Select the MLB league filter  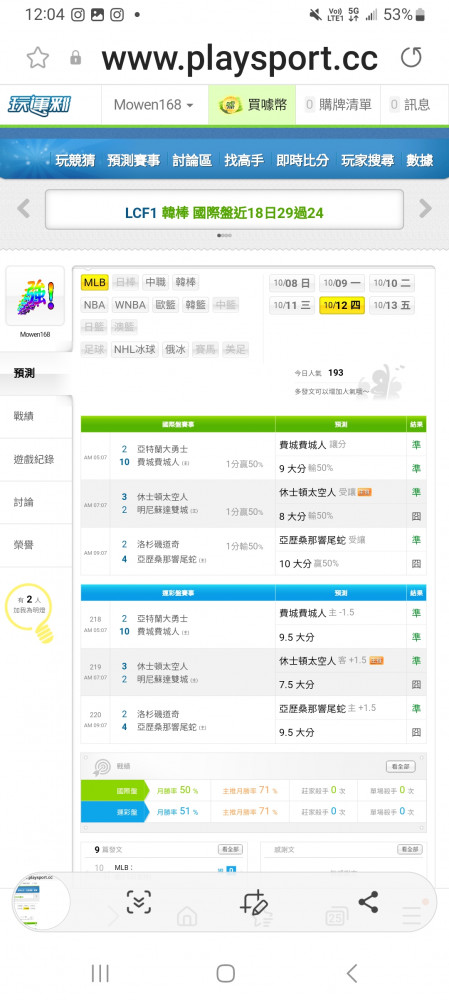94,283
